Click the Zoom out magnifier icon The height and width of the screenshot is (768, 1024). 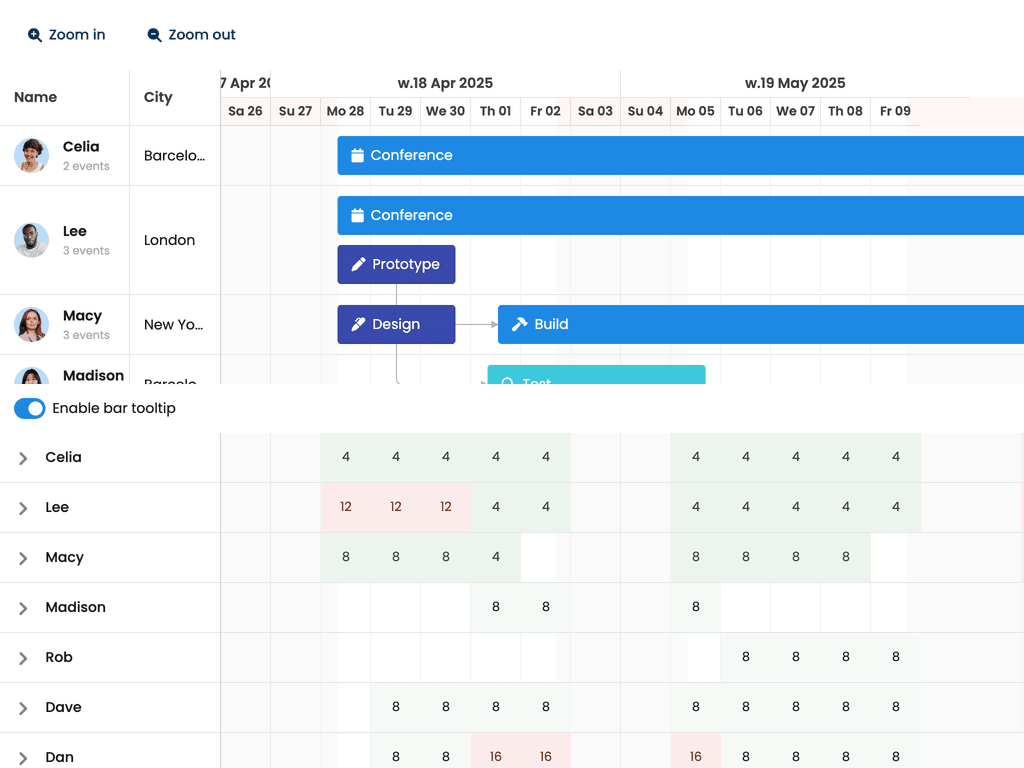(154, 35)
